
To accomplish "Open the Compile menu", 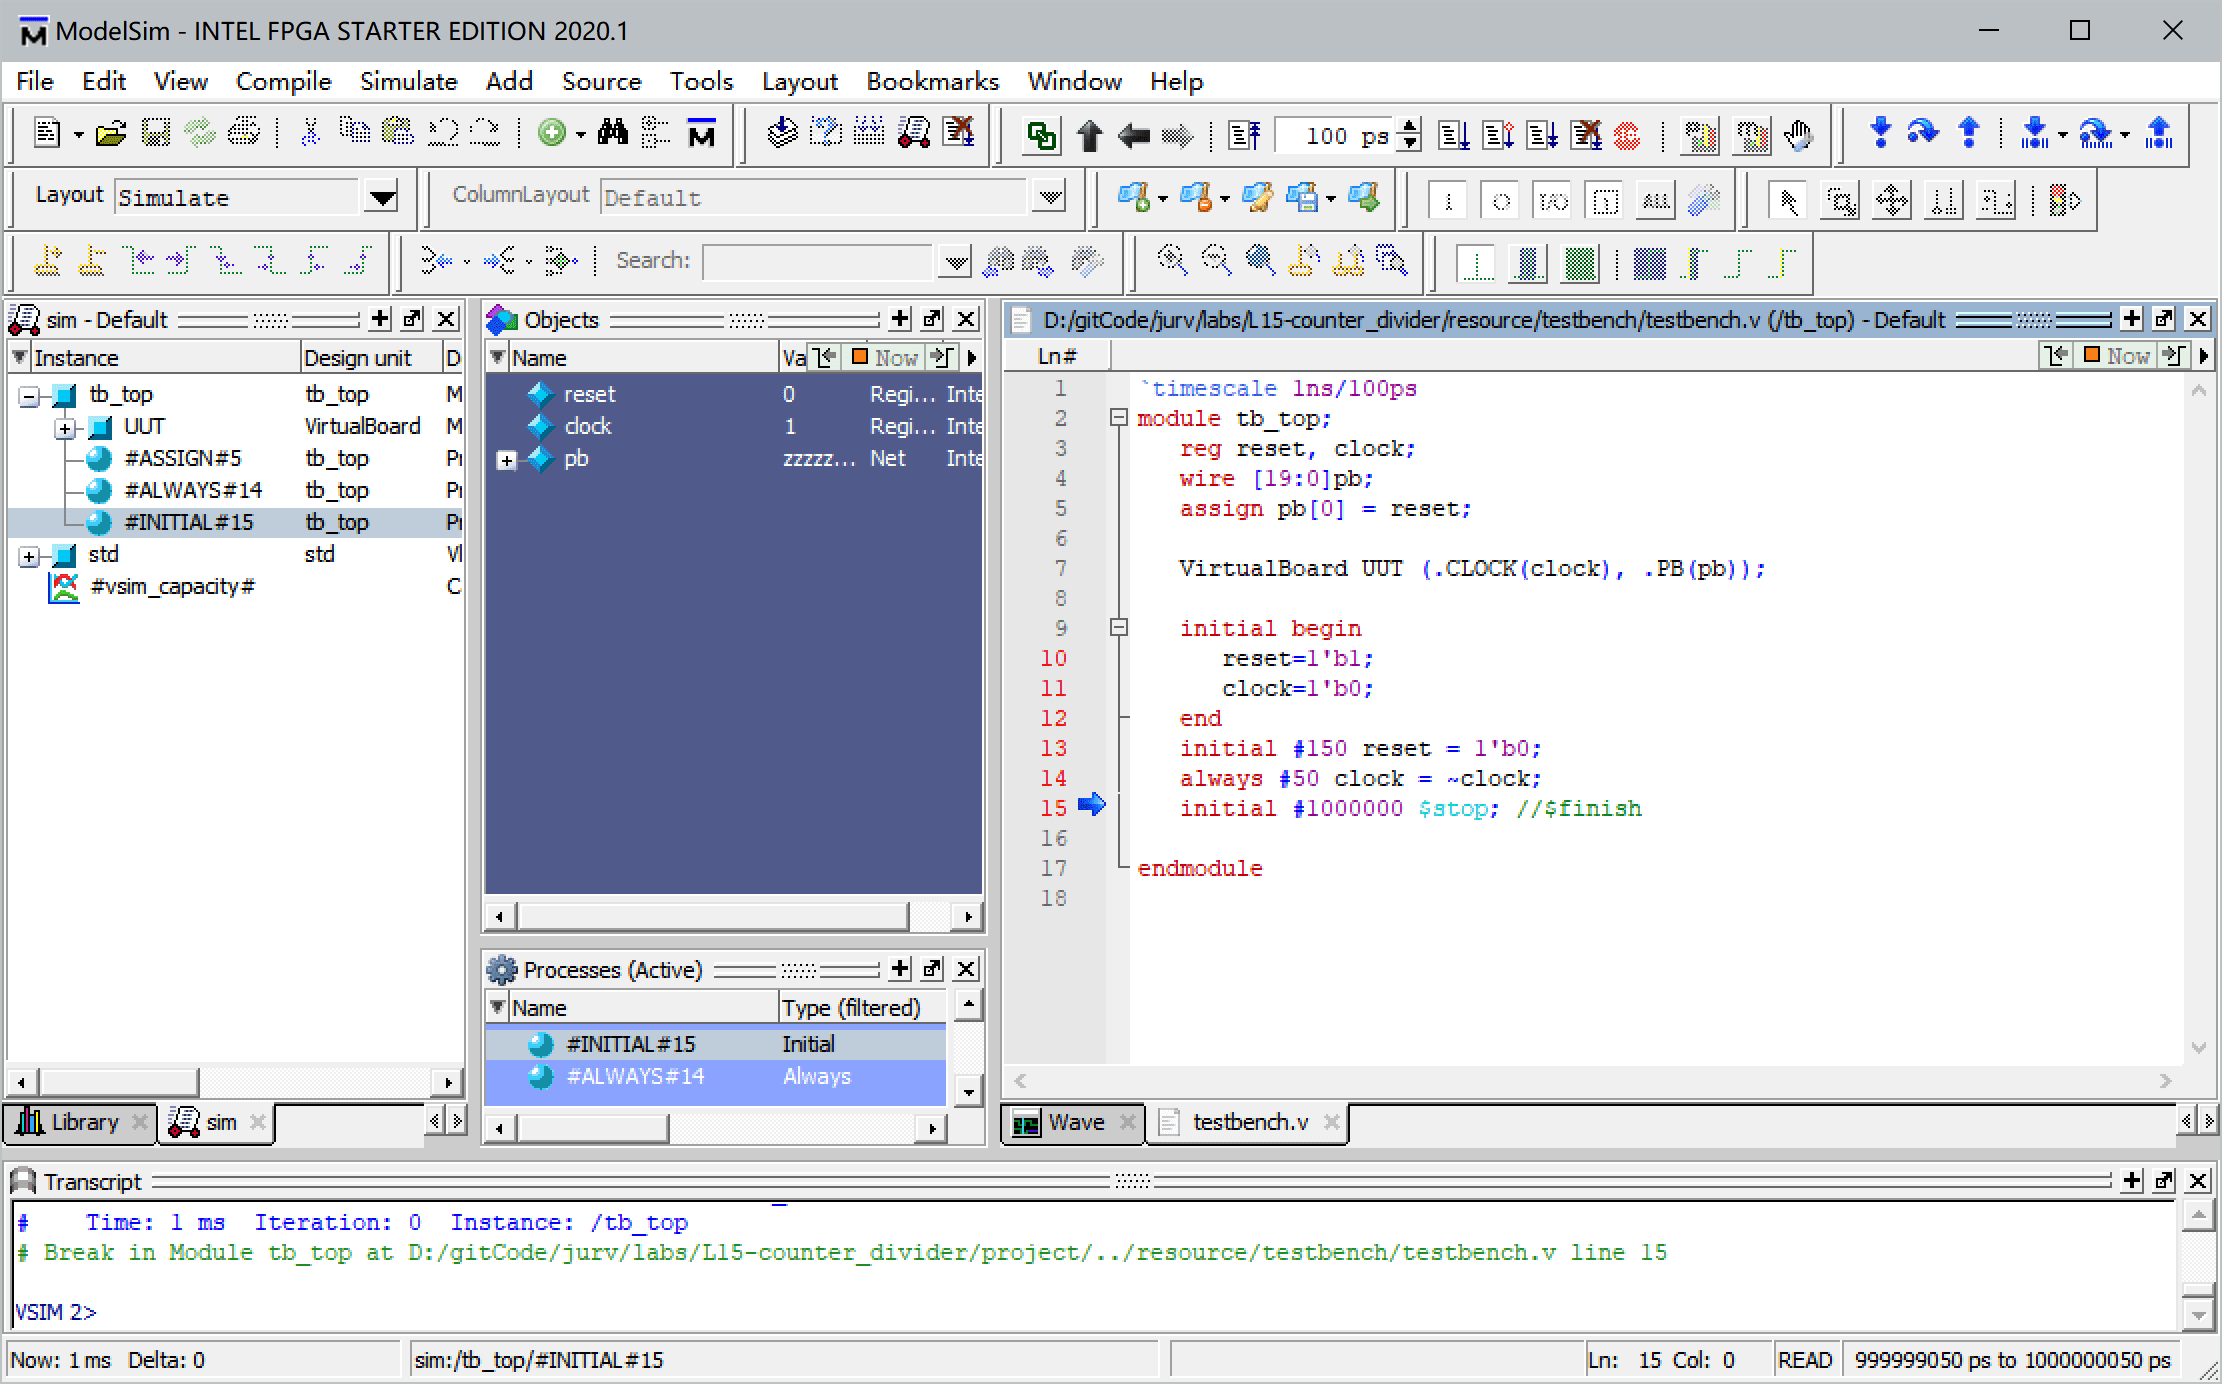I will (283, 81).
